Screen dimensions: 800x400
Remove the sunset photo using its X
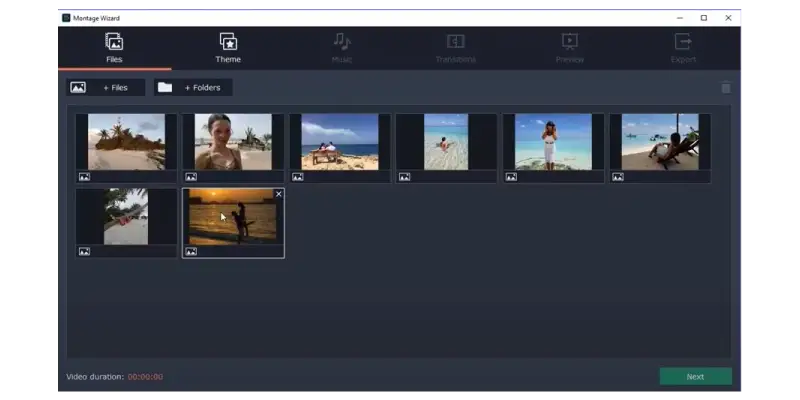[x=278, y=194]
